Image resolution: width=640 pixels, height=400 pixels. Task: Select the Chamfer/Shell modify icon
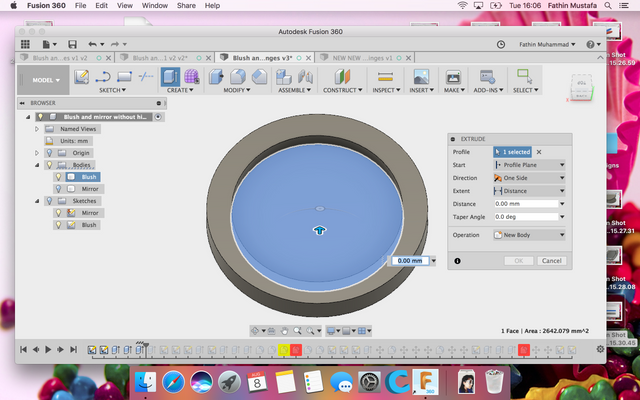tap(259, 77)
